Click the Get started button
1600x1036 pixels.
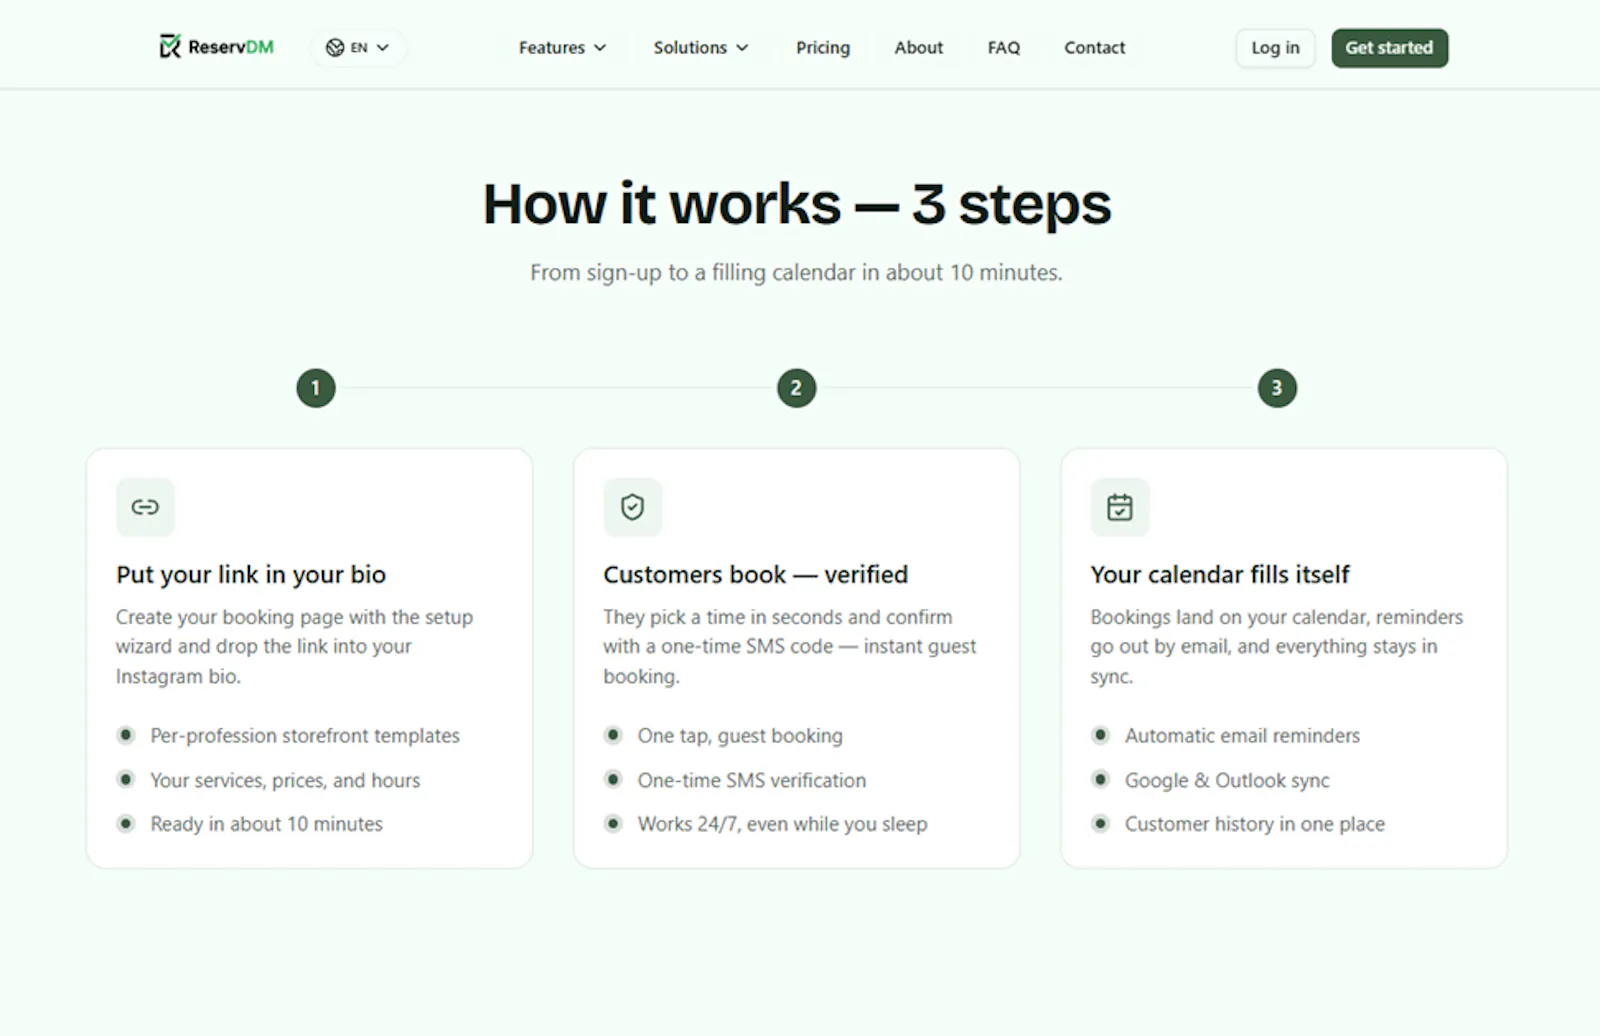(1389, 48)
